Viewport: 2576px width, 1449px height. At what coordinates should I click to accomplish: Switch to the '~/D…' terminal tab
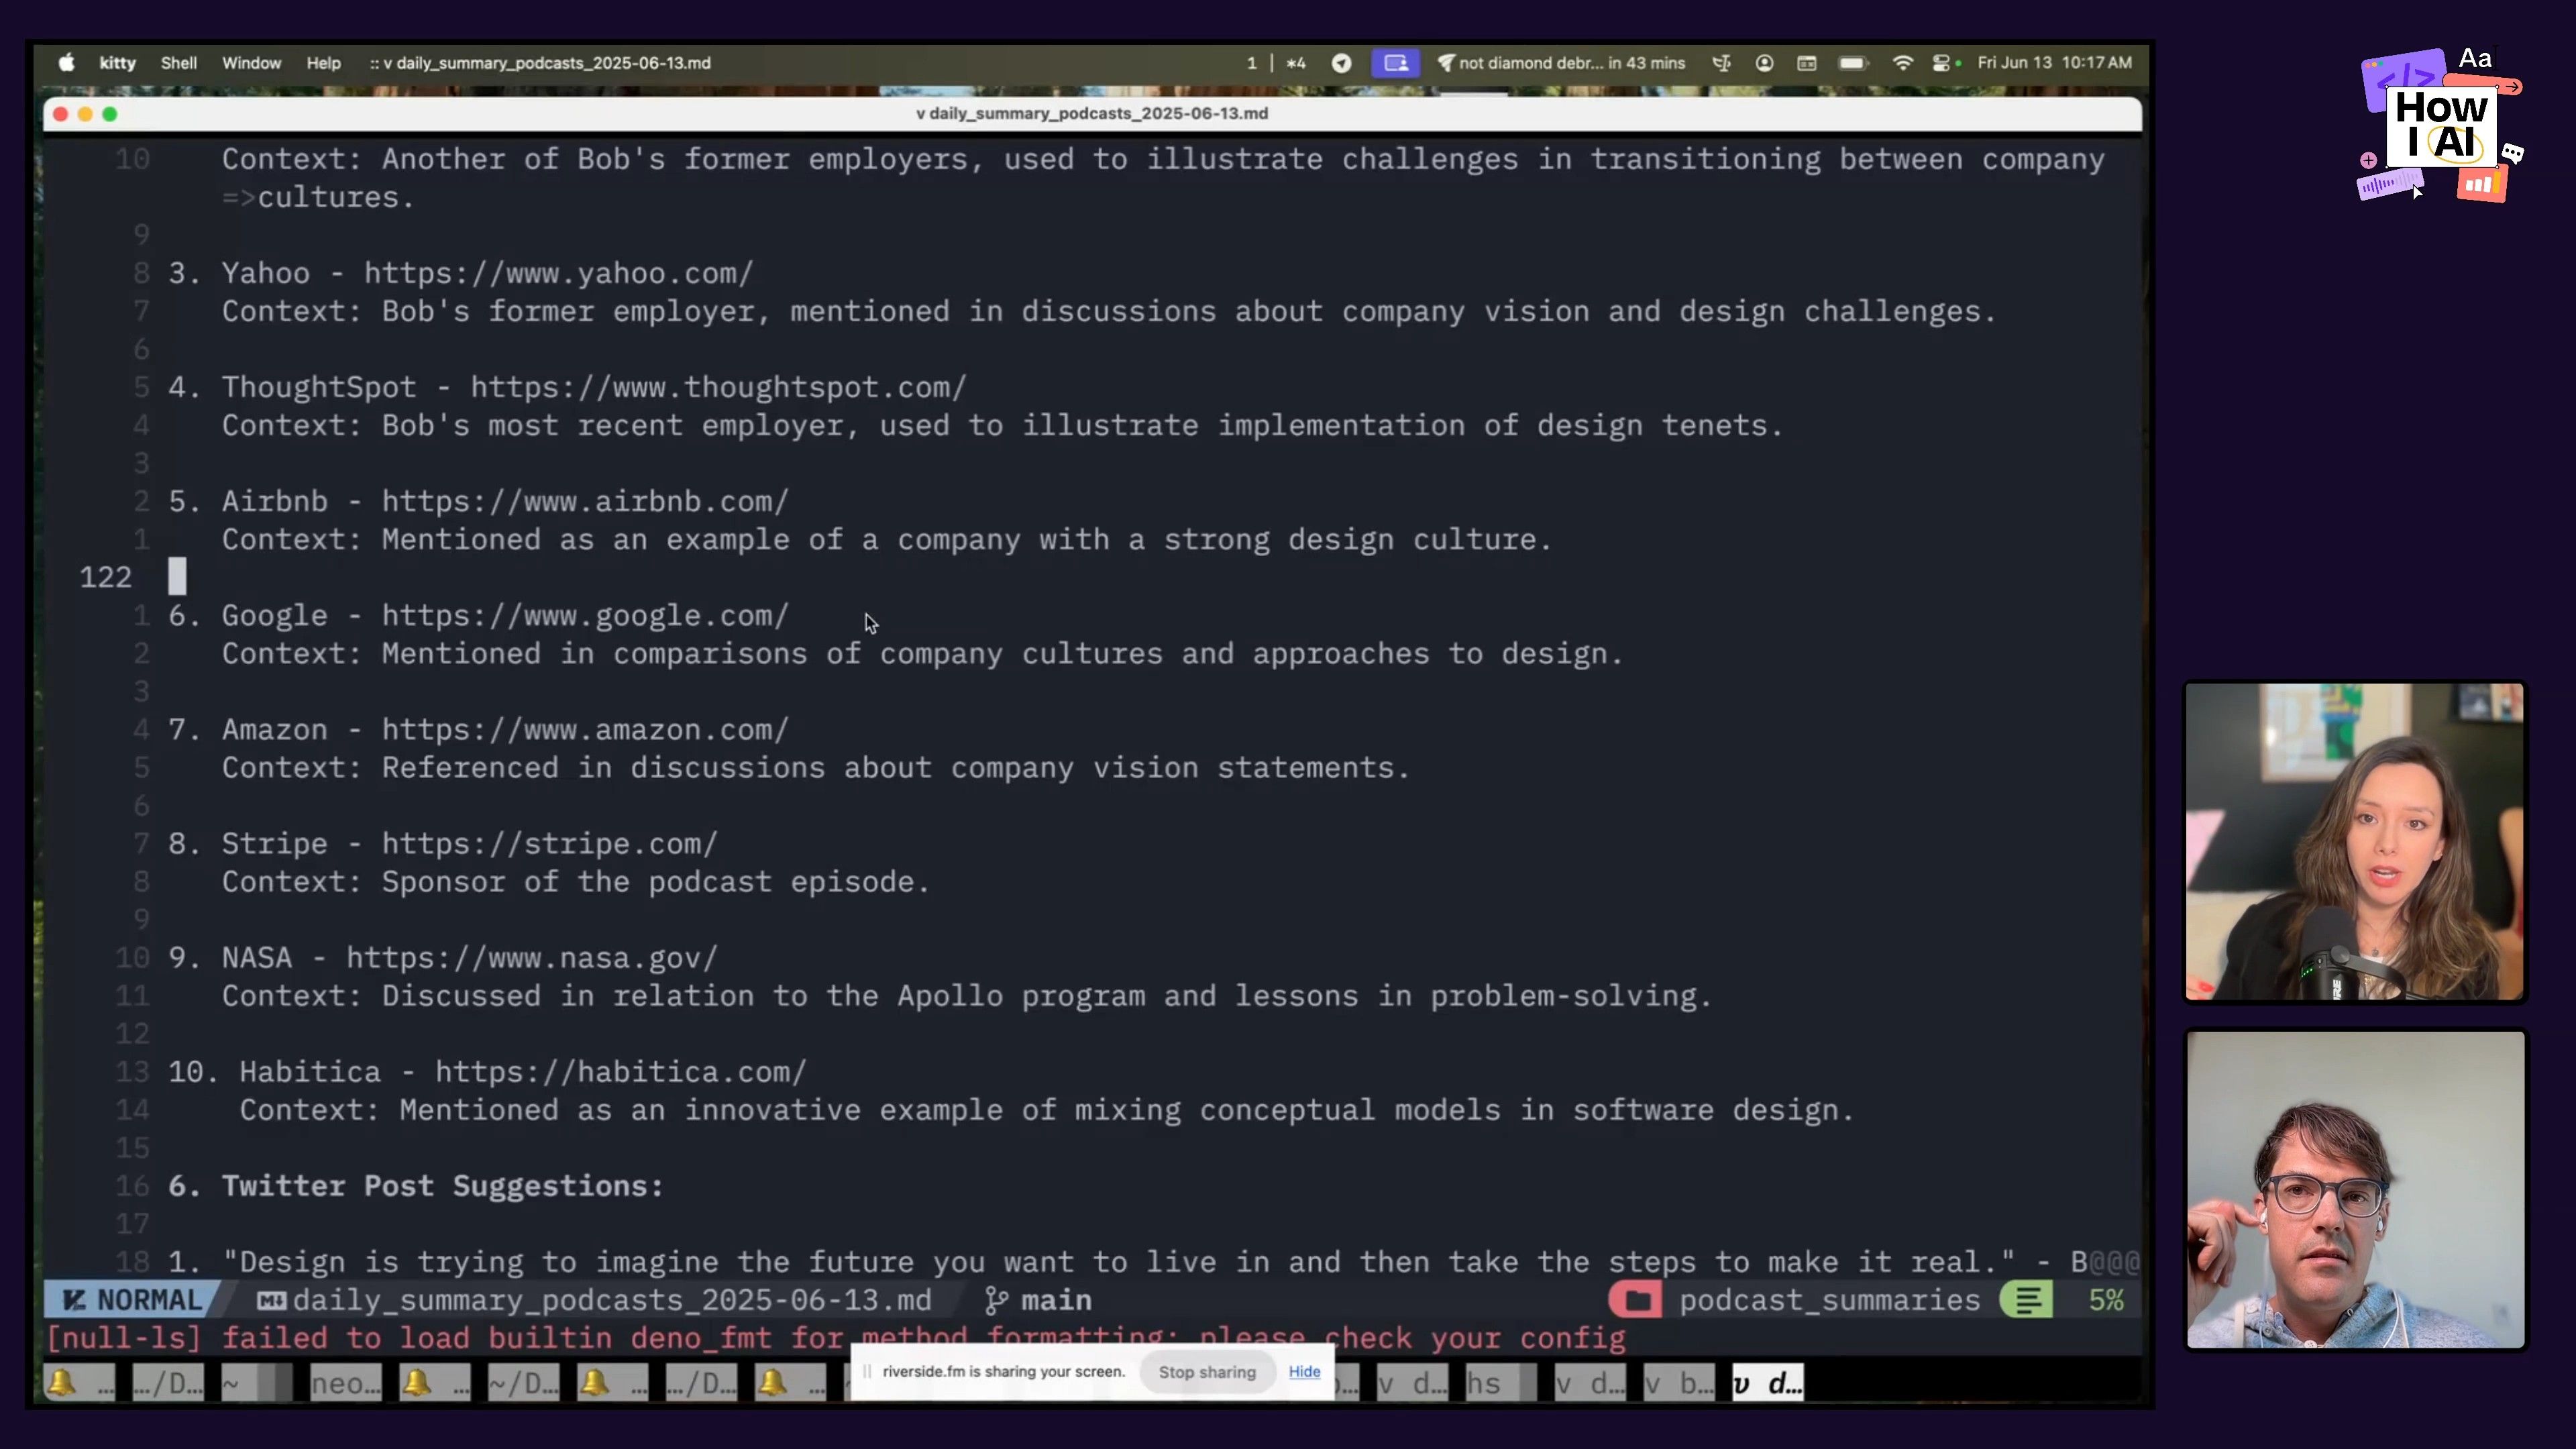tap(523, 1383)
